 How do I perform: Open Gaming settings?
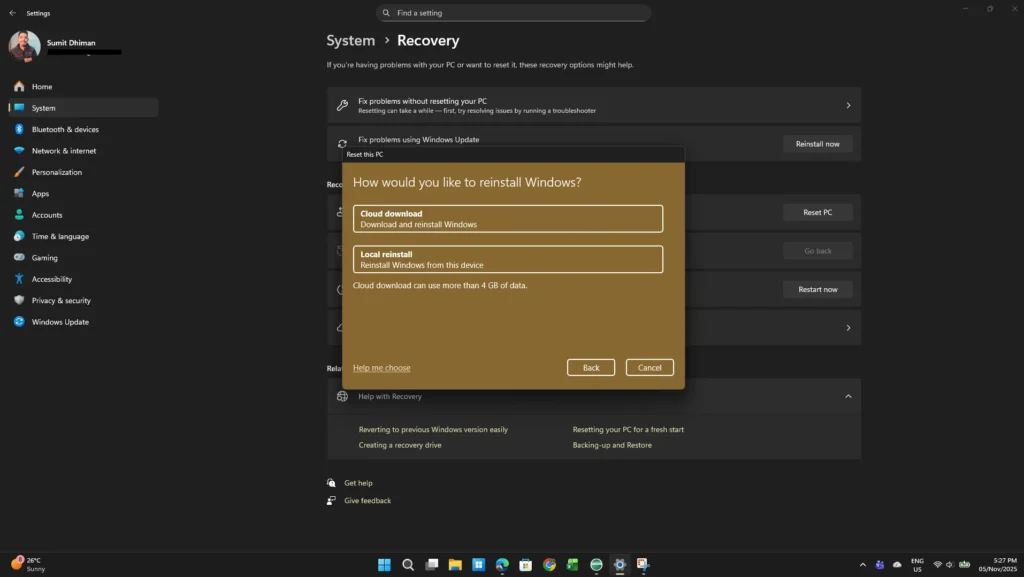coord(83,258)
